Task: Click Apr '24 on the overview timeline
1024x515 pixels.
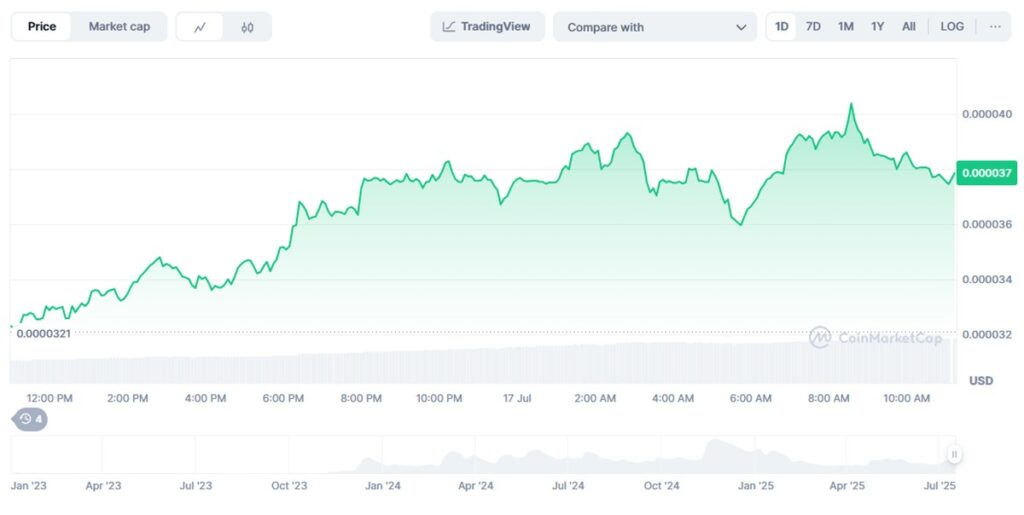Action: 475,486
